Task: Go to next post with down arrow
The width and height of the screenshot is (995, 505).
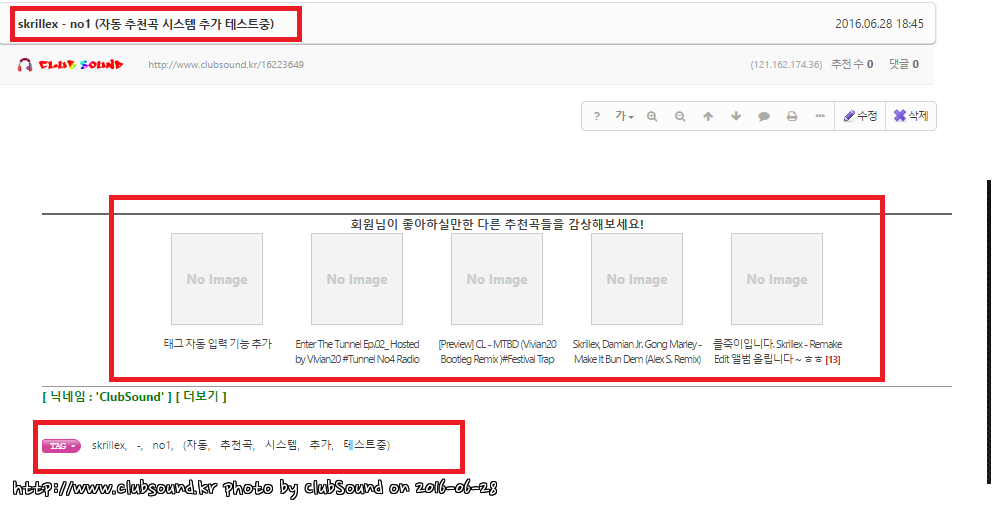Action: point(735,116)
